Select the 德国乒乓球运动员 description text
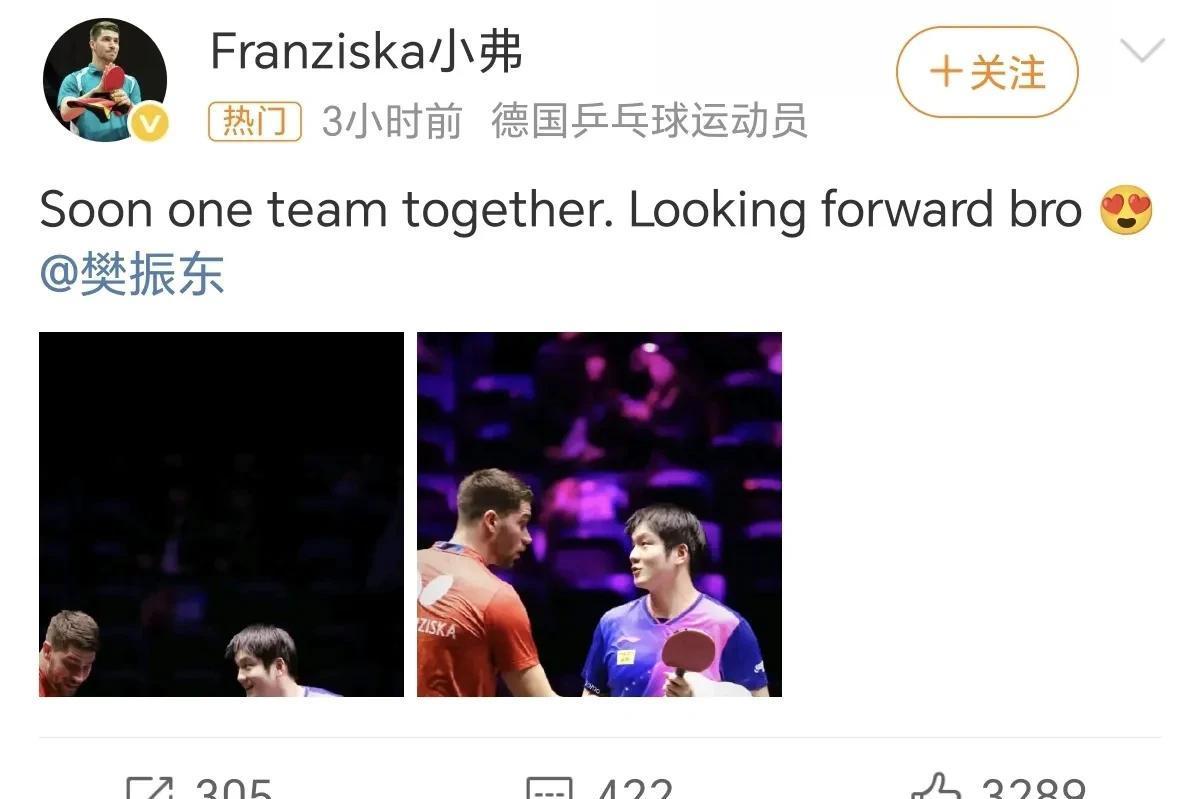The image size is (1200, 799). coord(649,122)
